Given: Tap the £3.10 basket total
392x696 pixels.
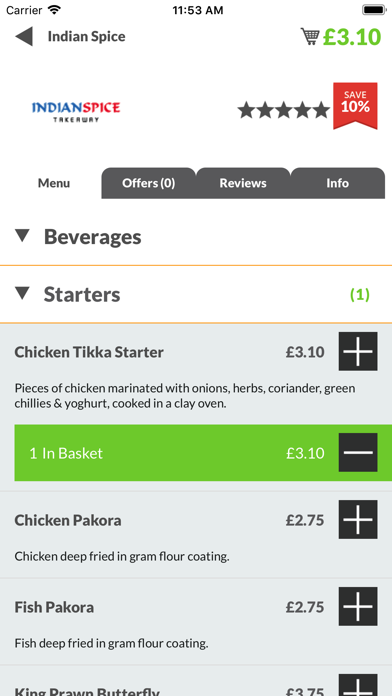Looking at the screenshot, I should click(352, 37).
